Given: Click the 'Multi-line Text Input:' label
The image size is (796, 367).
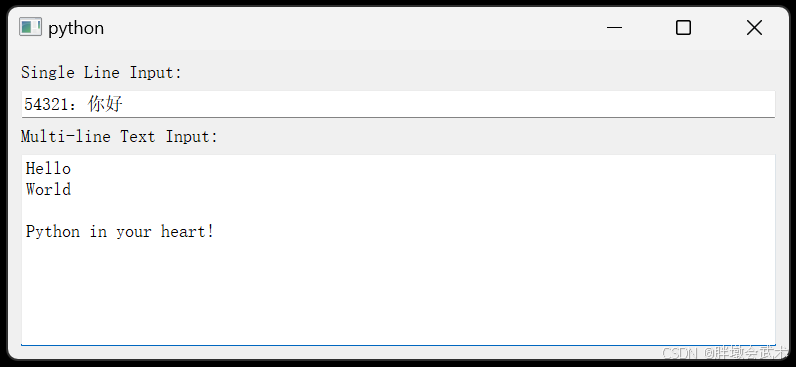Looking at the screenshot, I should pyautogui.click(x=119, y=137).
